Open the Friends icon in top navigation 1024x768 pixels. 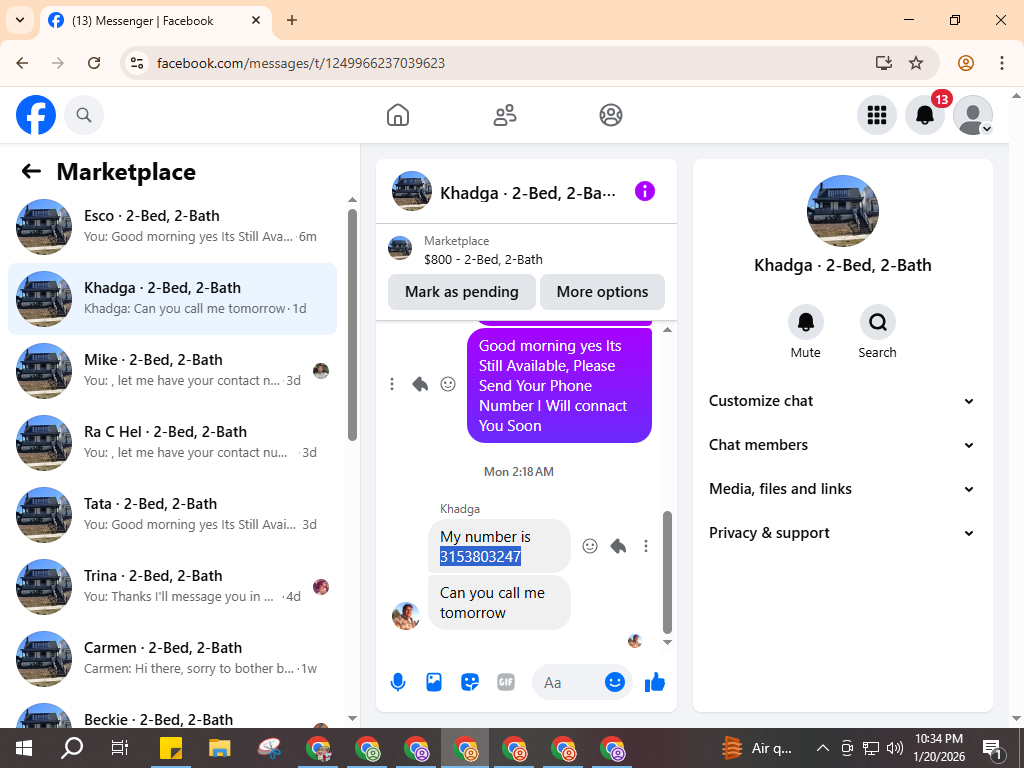[x=504, y=115]
